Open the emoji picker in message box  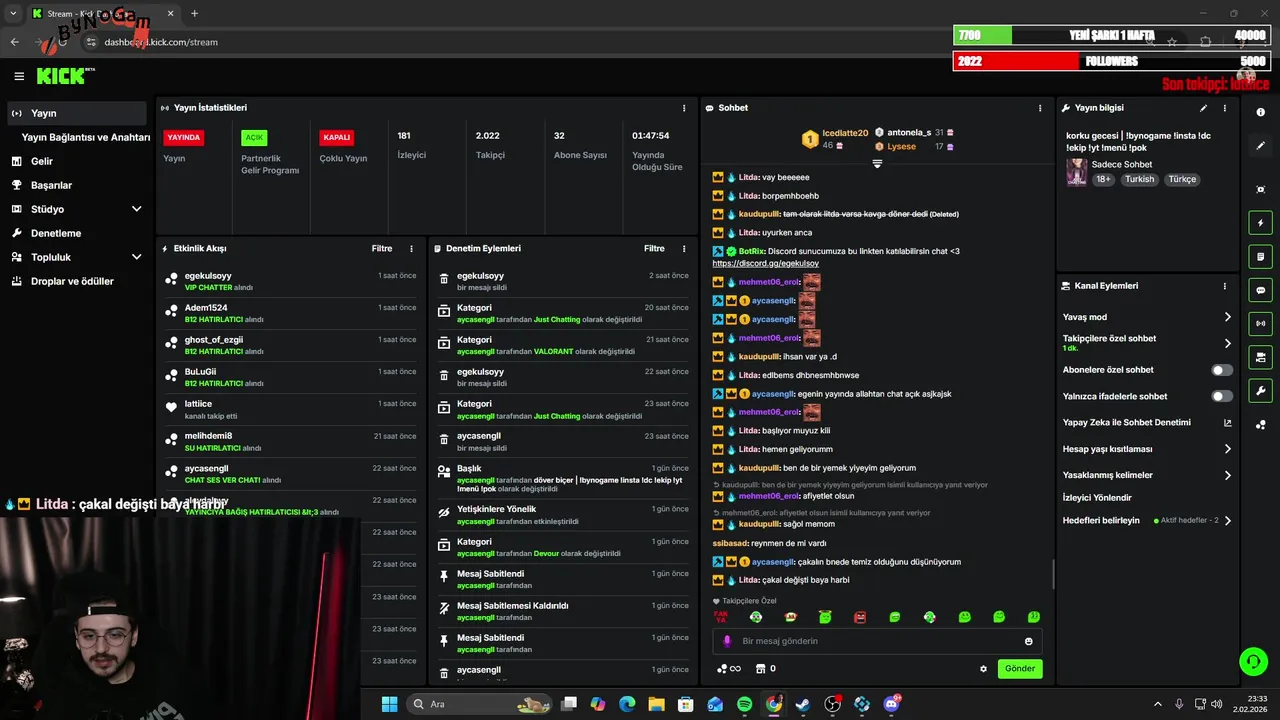[x=1028, y=641]
